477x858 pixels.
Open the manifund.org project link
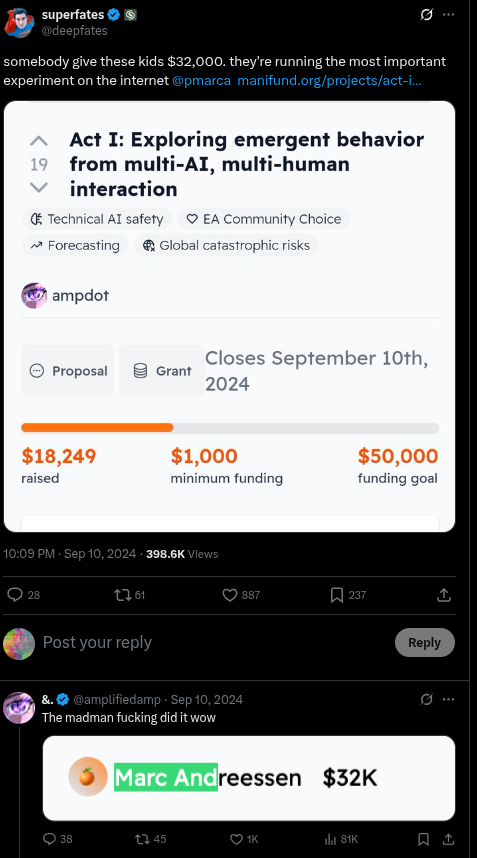329,80
